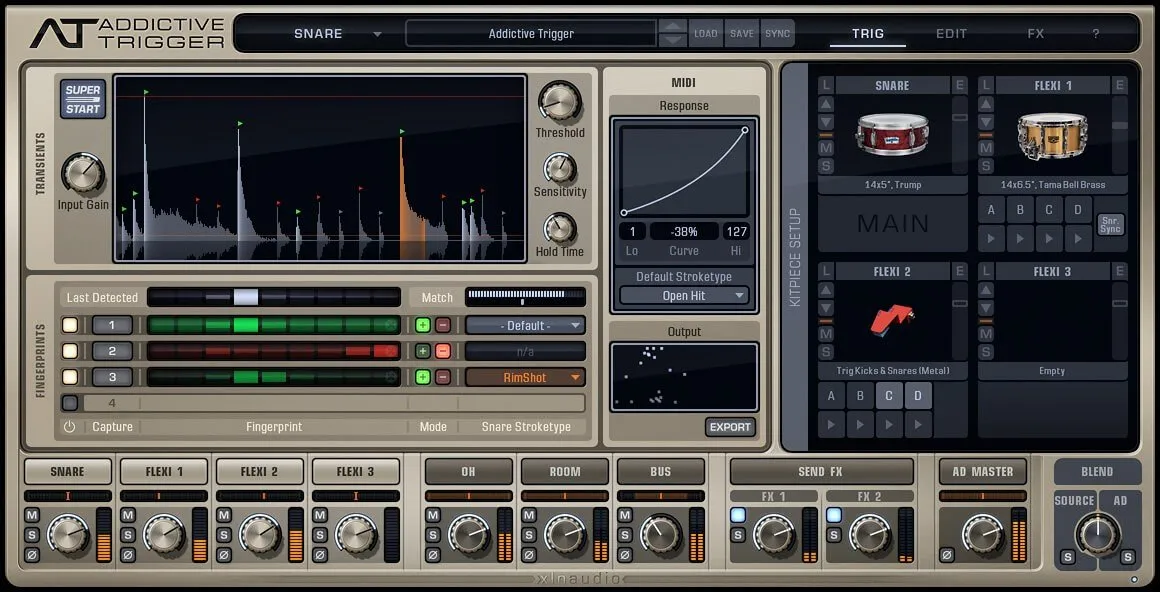Click the SAVE button in the top bar
The width and height of the screenshot is (1160, 592).
tap(741, 32)
